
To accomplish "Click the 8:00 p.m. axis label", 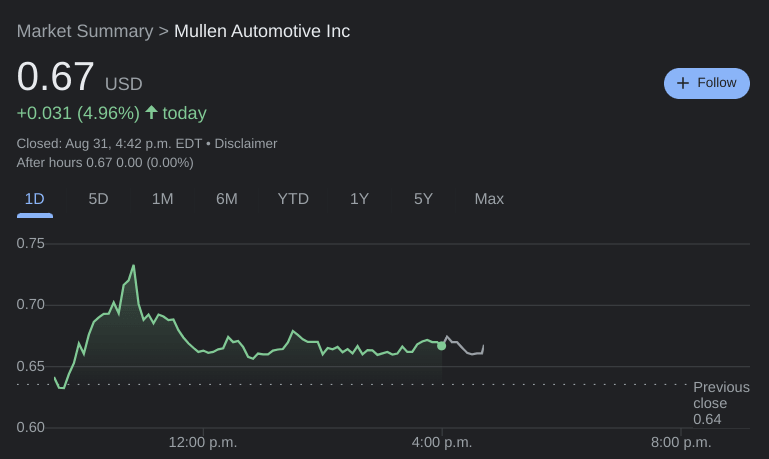I will [681, 442].
